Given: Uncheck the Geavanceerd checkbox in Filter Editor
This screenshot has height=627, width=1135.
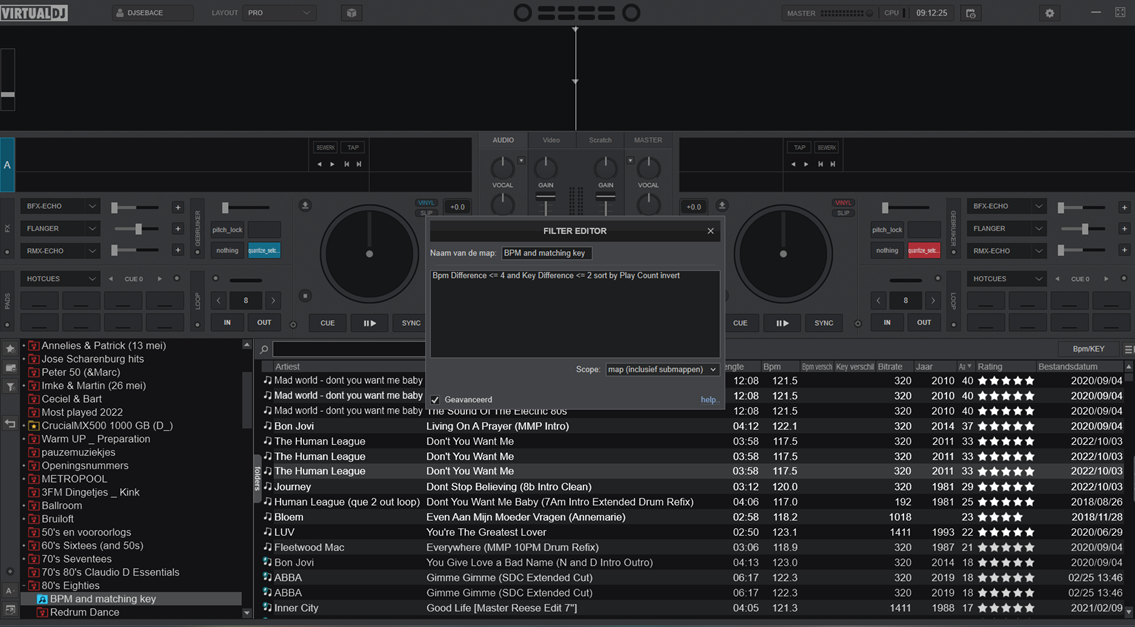Looking at the screenshot, I should click(435, 400).
